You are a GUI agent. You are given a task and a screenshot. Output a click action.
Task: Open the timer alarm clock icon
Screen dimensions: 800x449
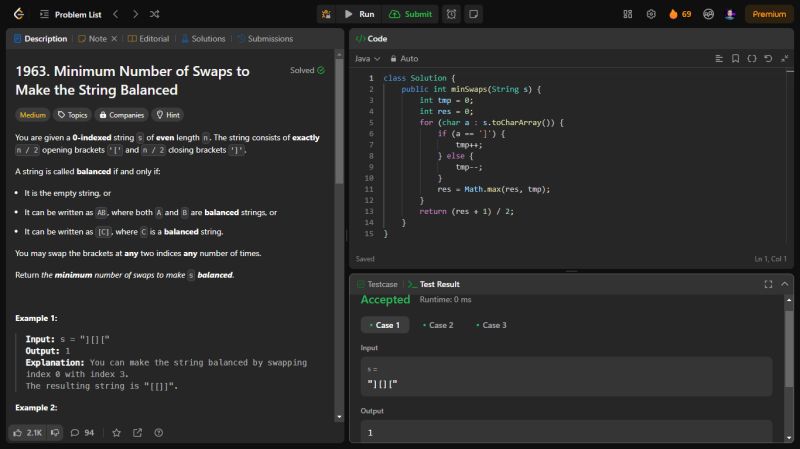click(x=452, y=14)
